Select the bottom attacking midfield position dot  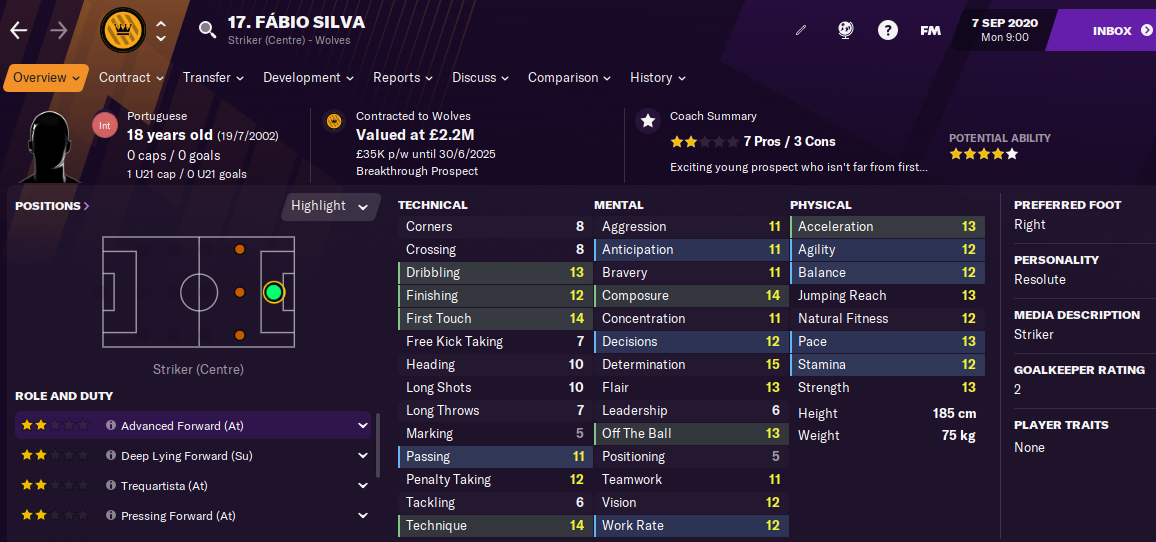click(x=239, y=336)
